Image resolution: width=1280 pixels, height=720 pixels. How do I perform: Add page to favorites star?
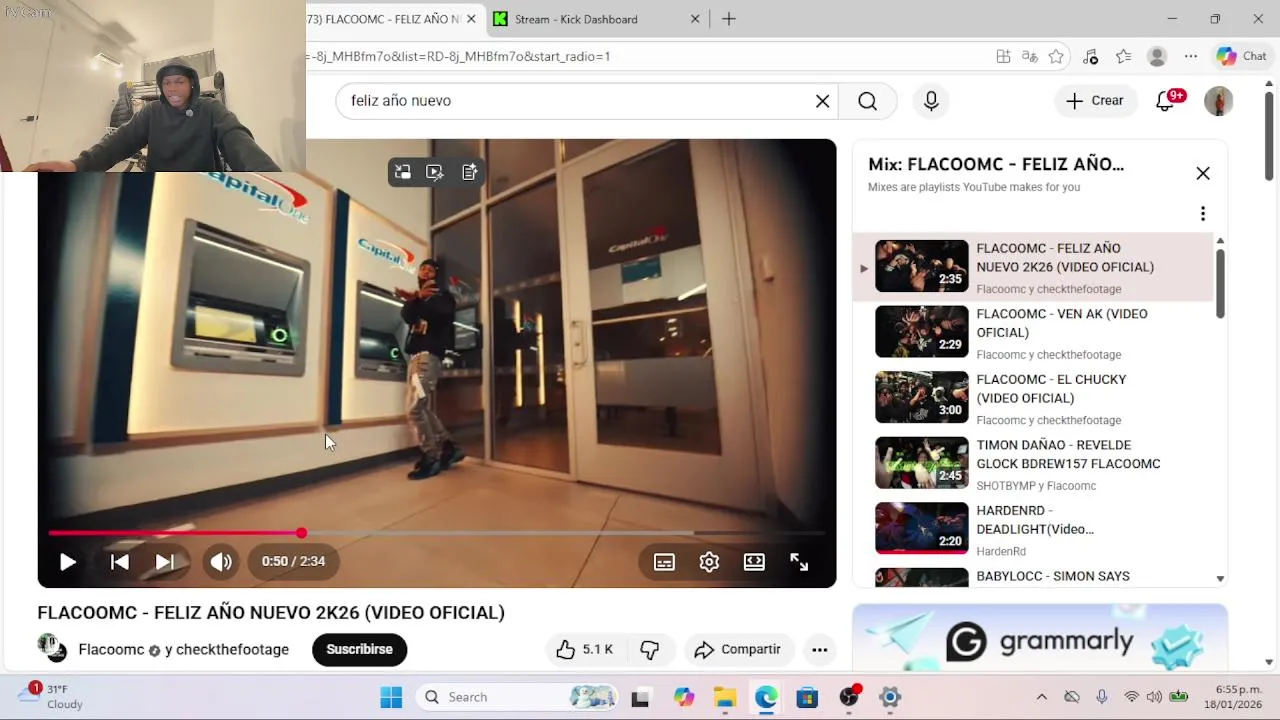click(1056, 57)
